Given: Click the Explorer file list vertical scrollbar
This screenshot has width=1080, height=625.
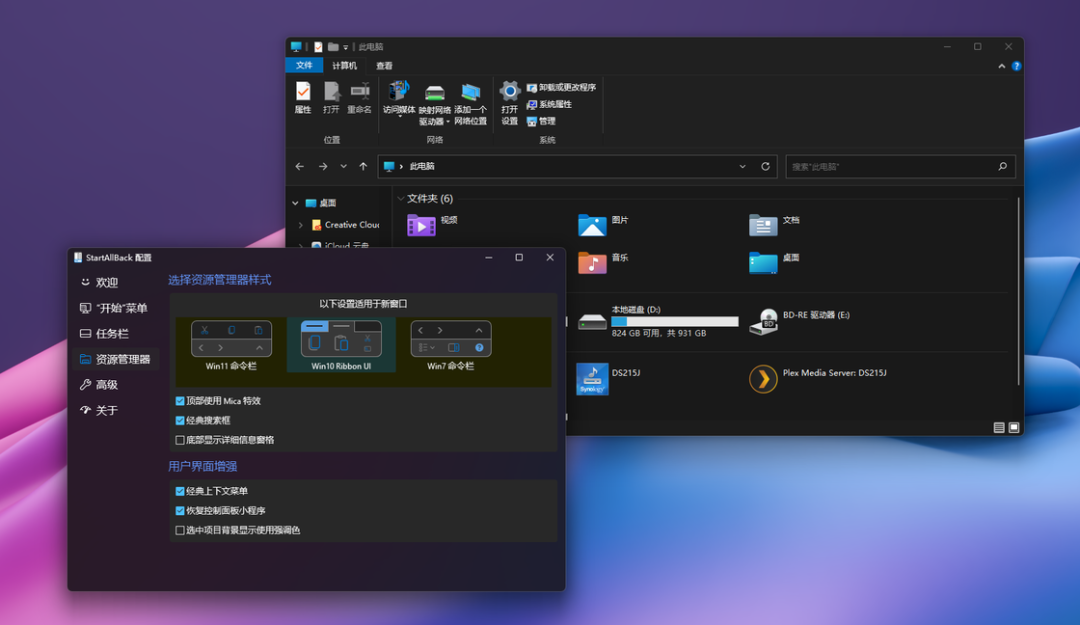Looking at the screenshot, I should click(x=1018, y=291).
